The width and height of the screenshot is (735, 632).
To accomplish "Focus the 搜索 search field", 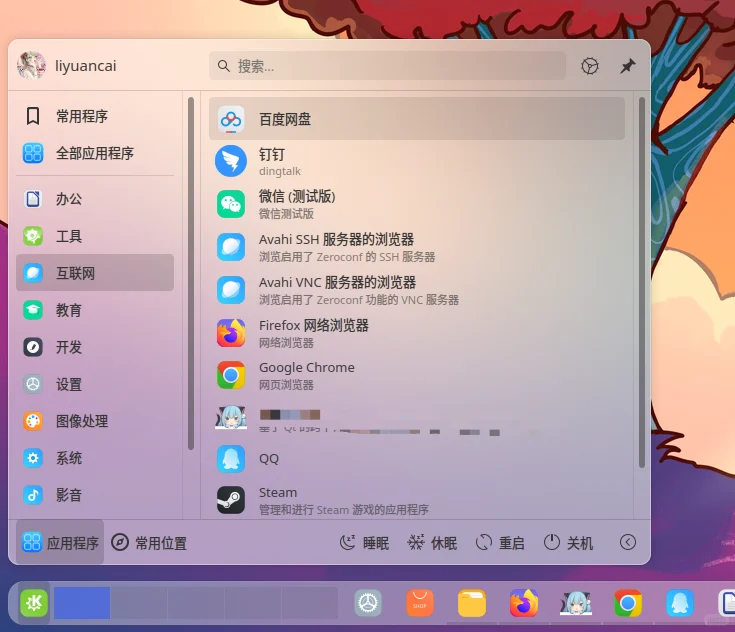I will [x=387, y=66].
